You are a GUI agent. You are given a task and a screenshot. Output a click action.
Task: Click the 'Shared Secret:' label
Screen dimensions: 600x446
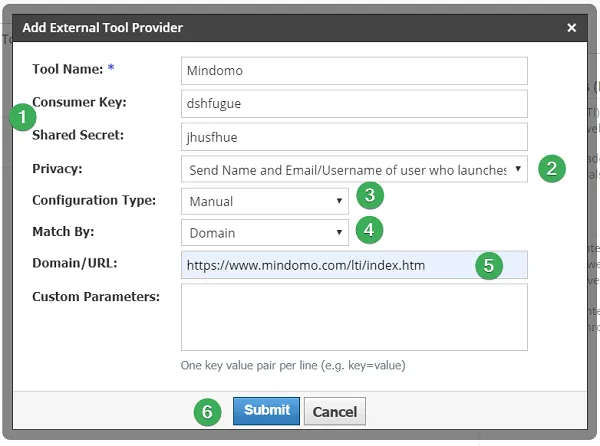[78, 135]
